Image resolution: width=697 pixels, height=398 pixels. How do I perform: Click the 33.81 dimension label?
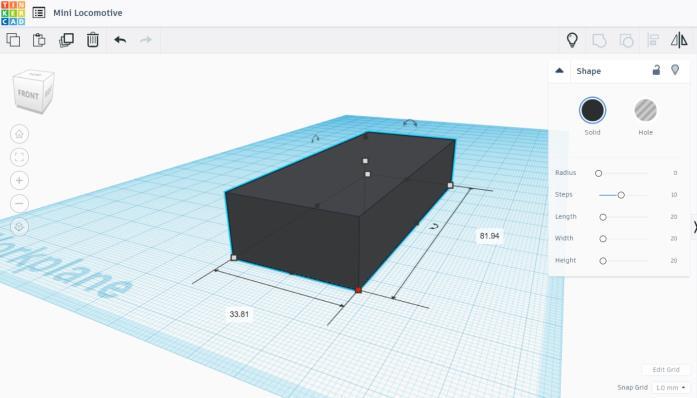point(239,314)
